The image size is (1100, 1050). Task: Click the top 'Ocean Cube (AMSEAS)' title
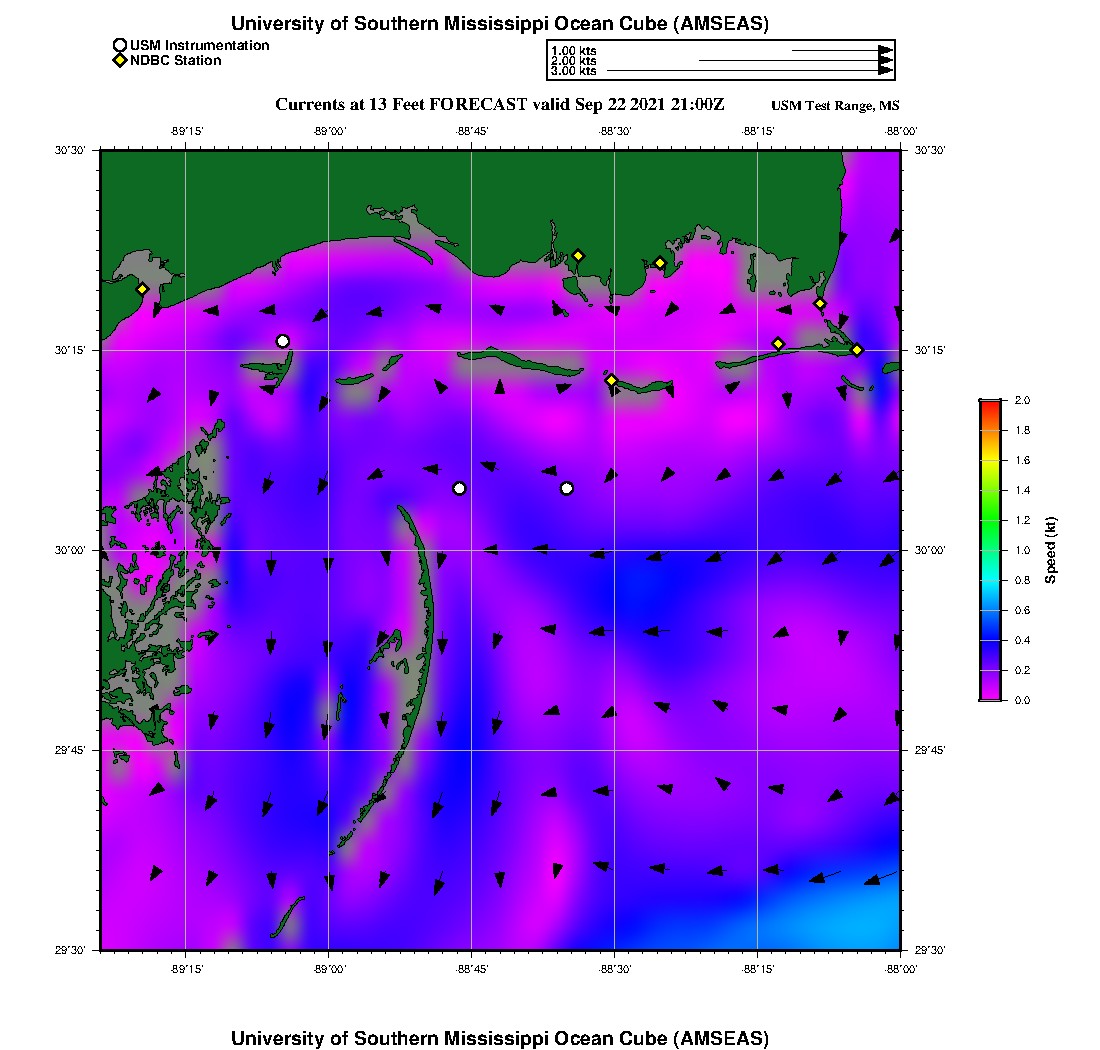click(x=500, y=23)
